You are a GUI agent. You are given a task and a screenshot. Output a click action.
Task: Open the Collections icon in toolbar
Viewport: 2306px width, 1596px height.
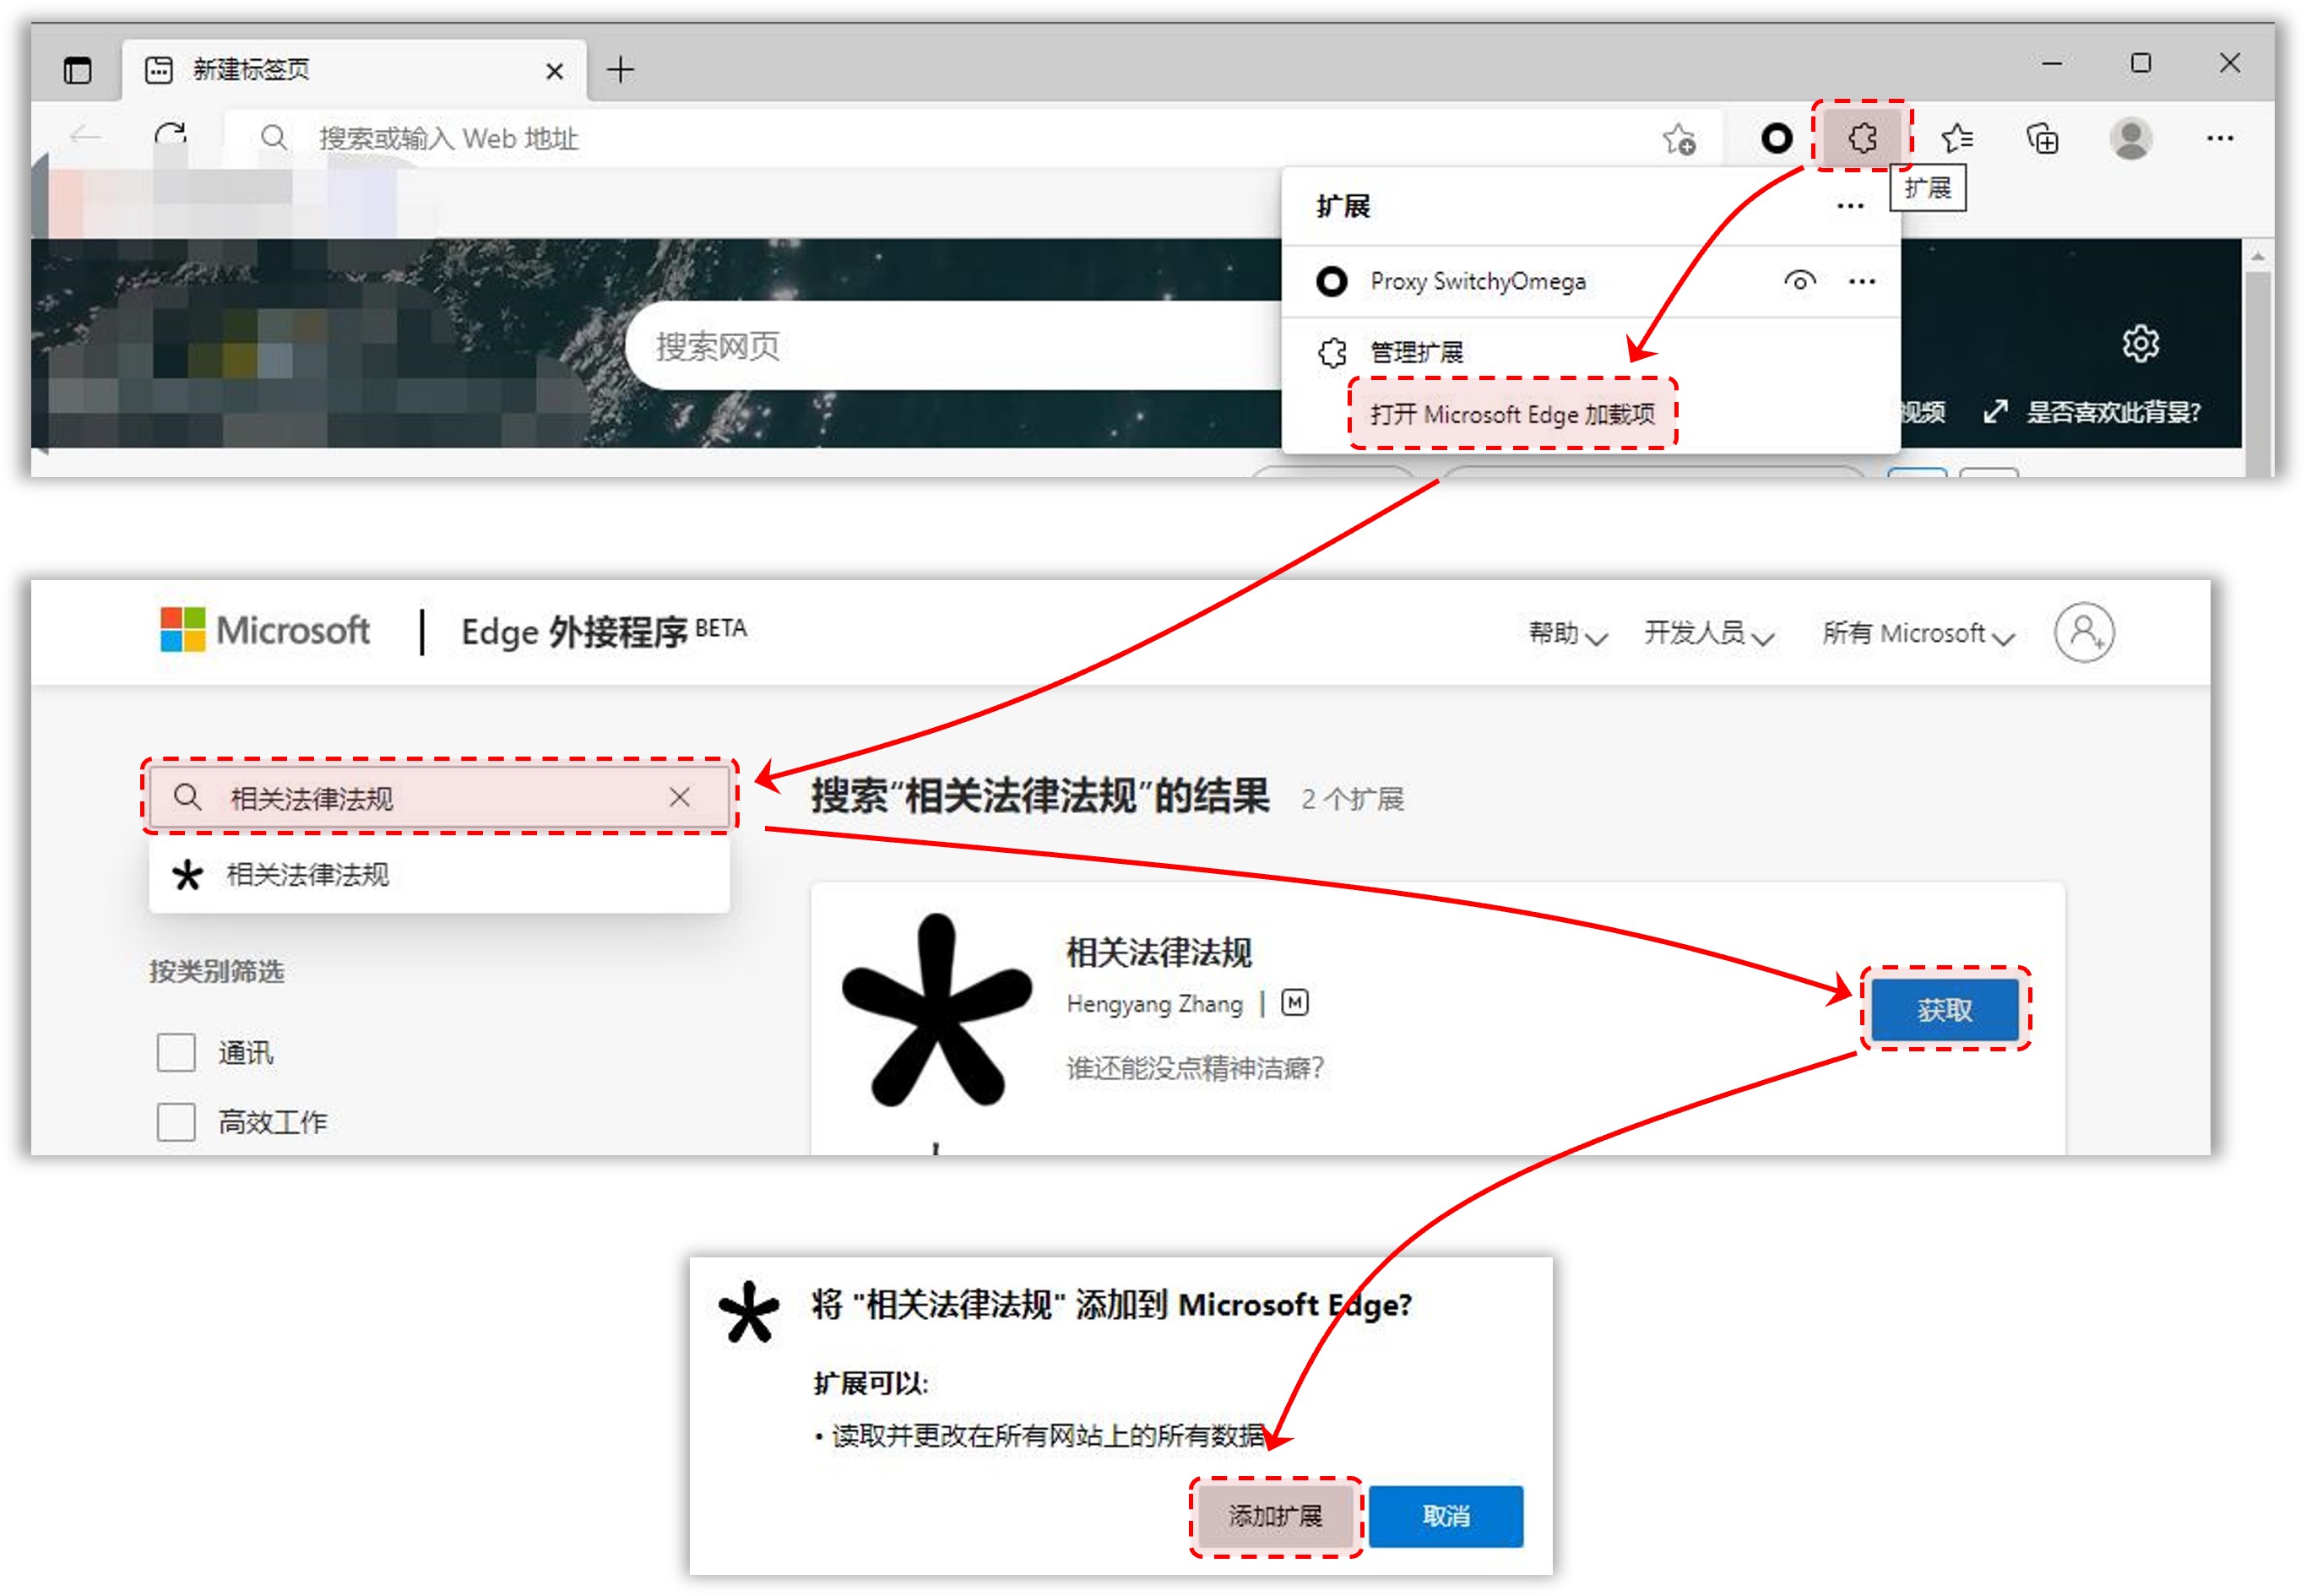tap(2042, 138)
